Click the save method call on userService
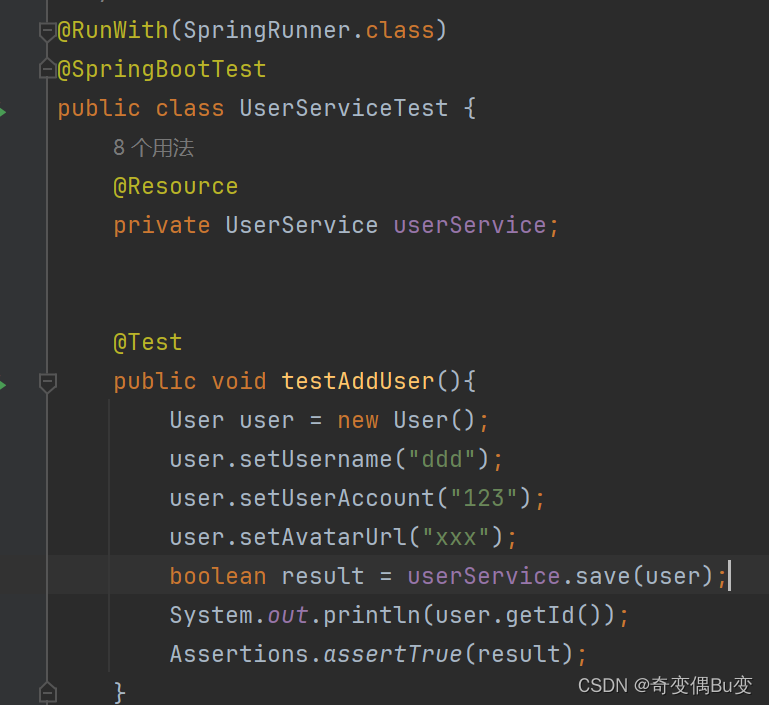 [602, 576]
